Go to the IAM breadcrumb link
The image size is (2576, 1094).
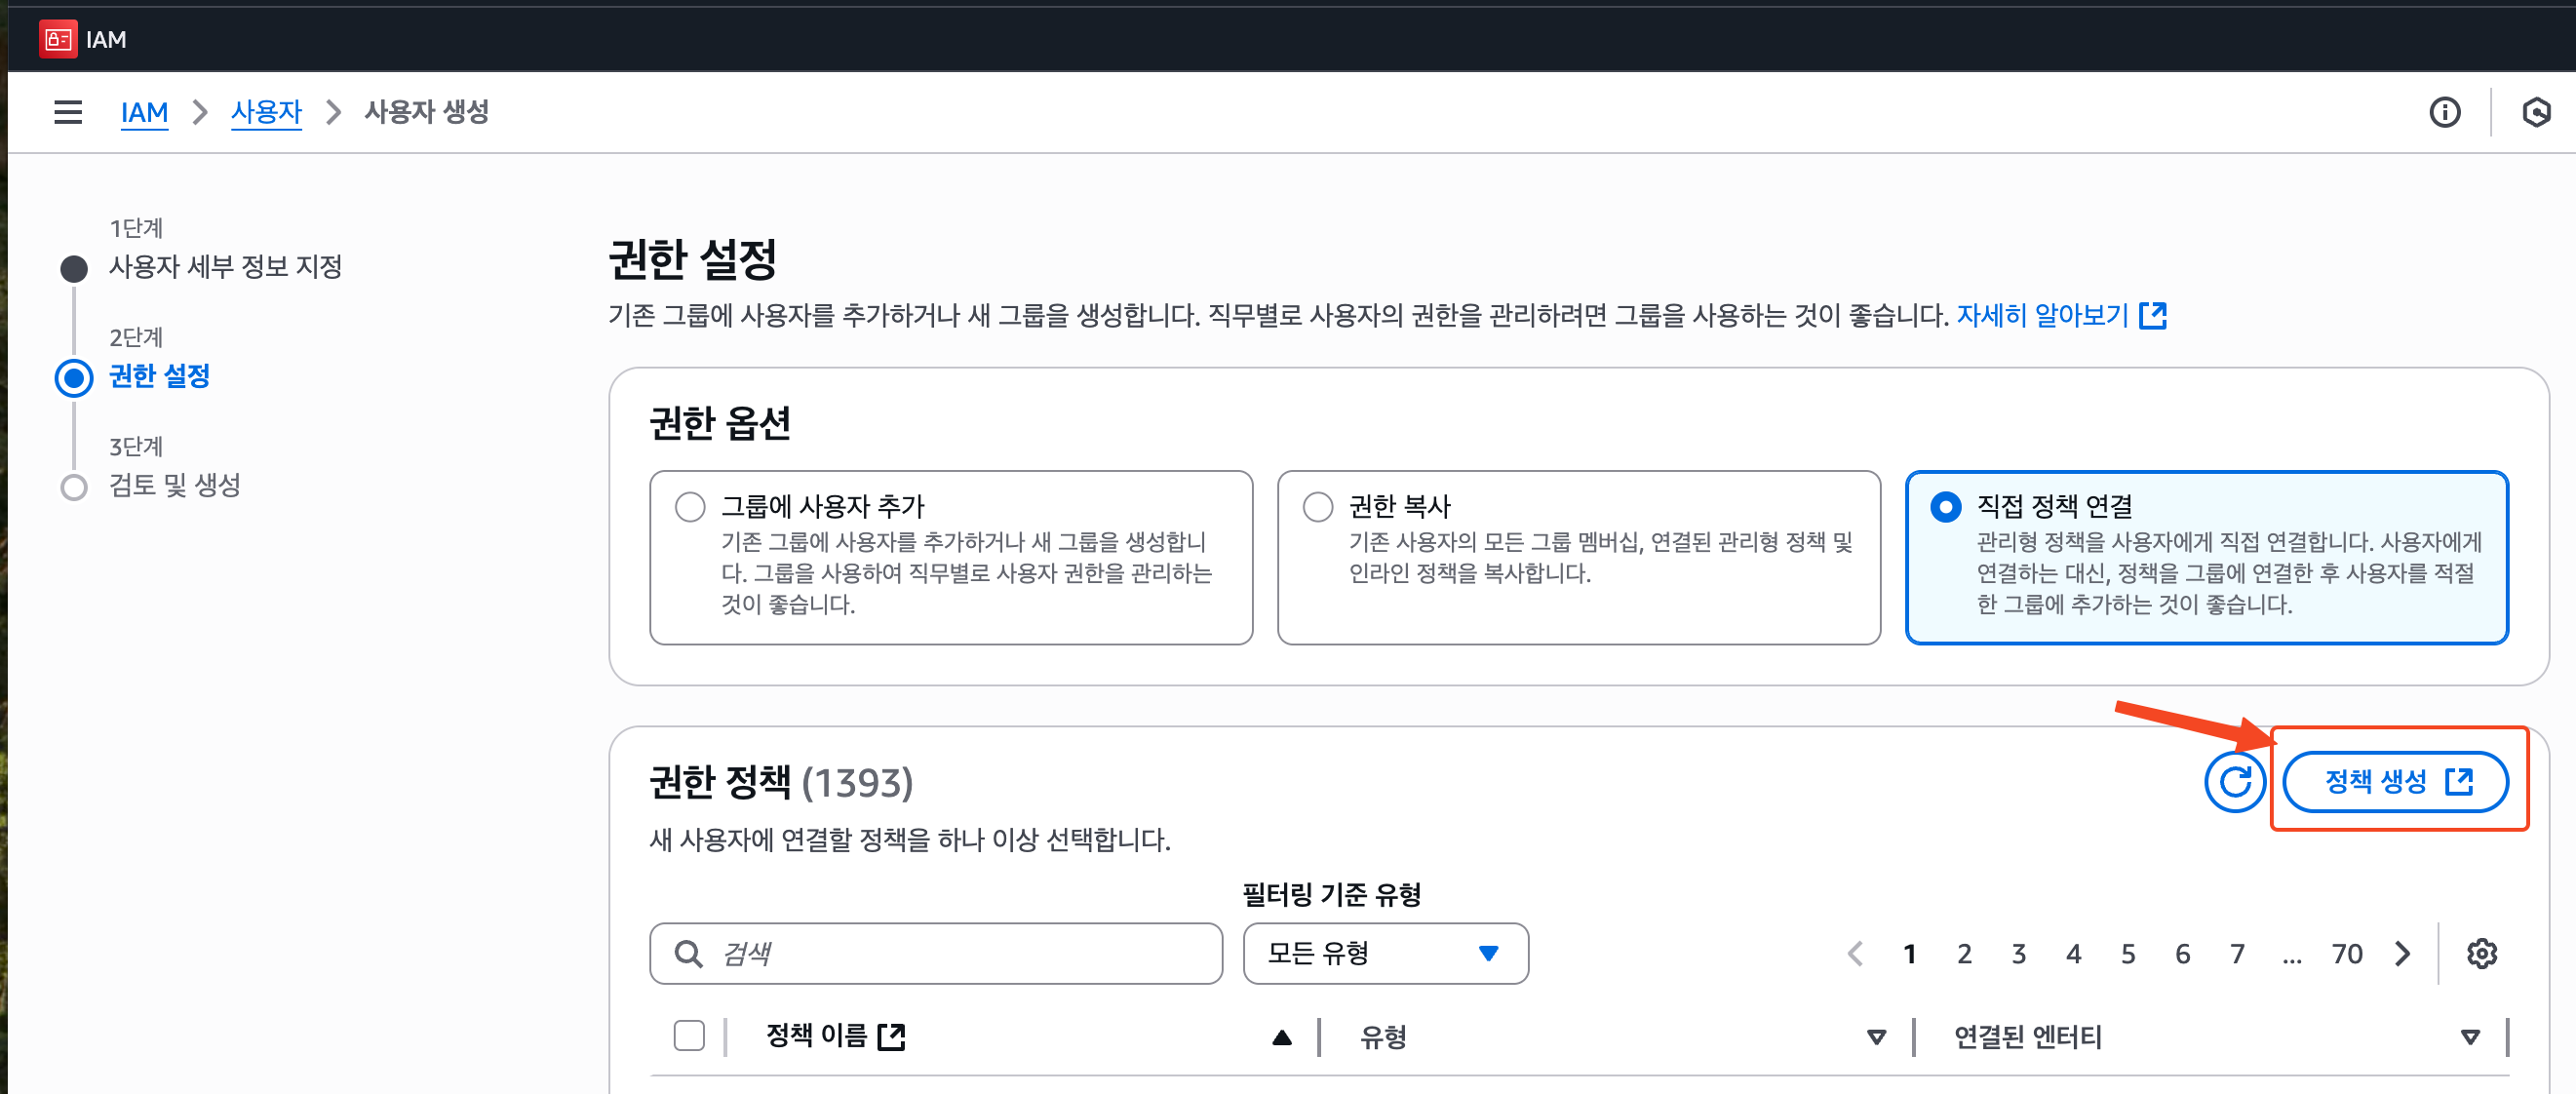pos(144,112)
